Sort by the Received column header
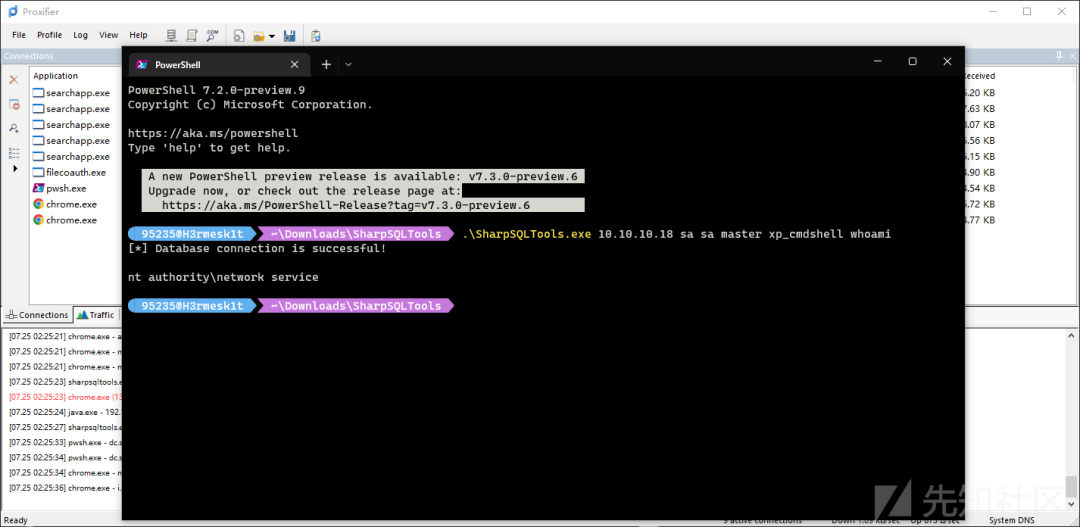The height and width of the screenshot is (527, 1080). pyautogui.click(x=981, y=76)
